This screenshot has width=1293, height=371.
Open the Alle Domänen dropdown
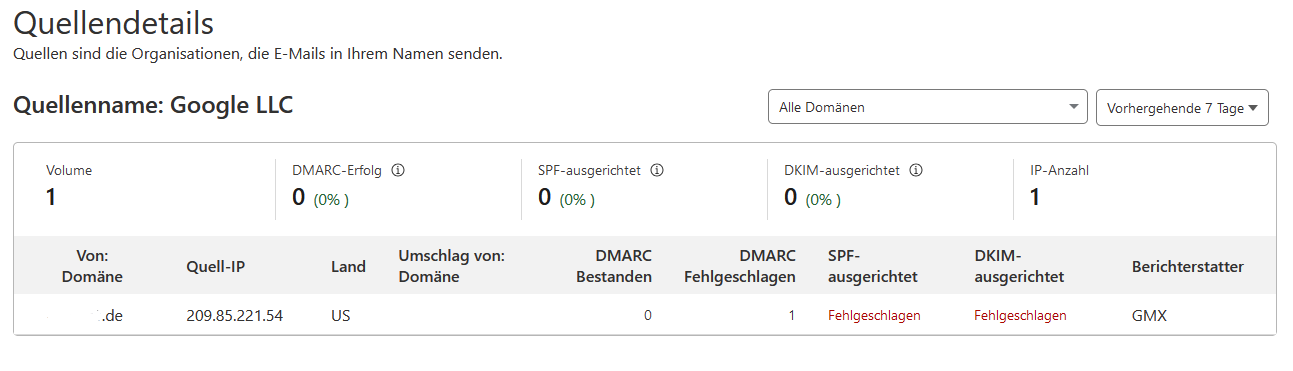tap(928, 107)
